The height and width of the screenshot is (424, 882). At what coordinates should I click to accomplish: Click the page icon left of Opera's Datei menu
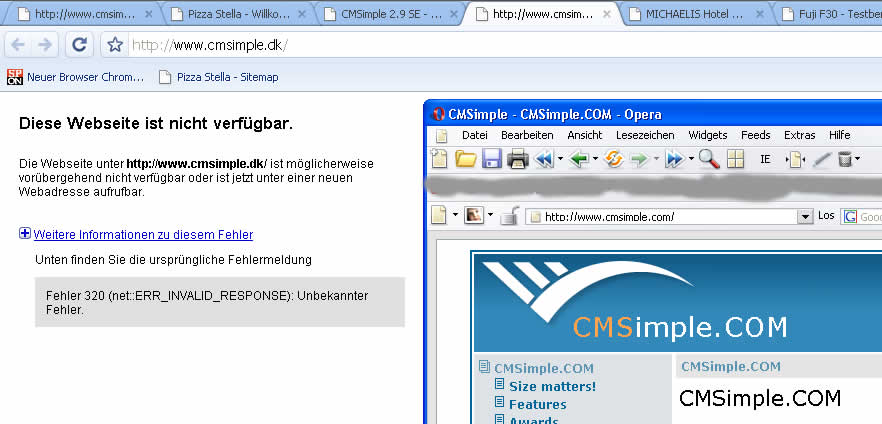(x=442, y=136)
